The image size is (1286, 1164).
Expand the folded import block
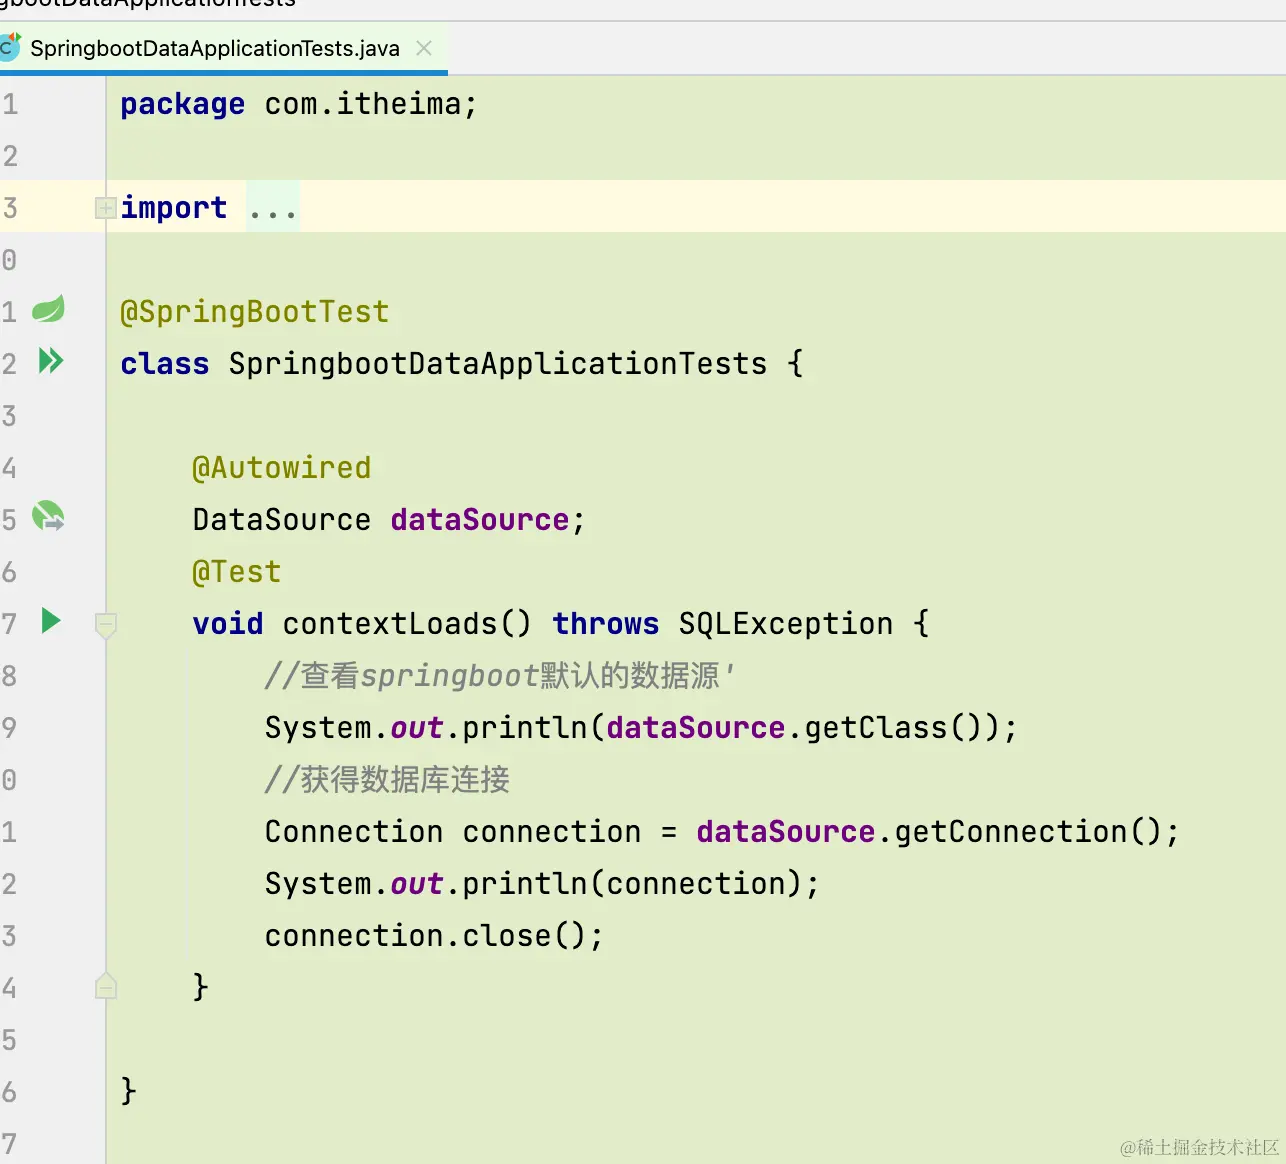click(x=105, y=208)
